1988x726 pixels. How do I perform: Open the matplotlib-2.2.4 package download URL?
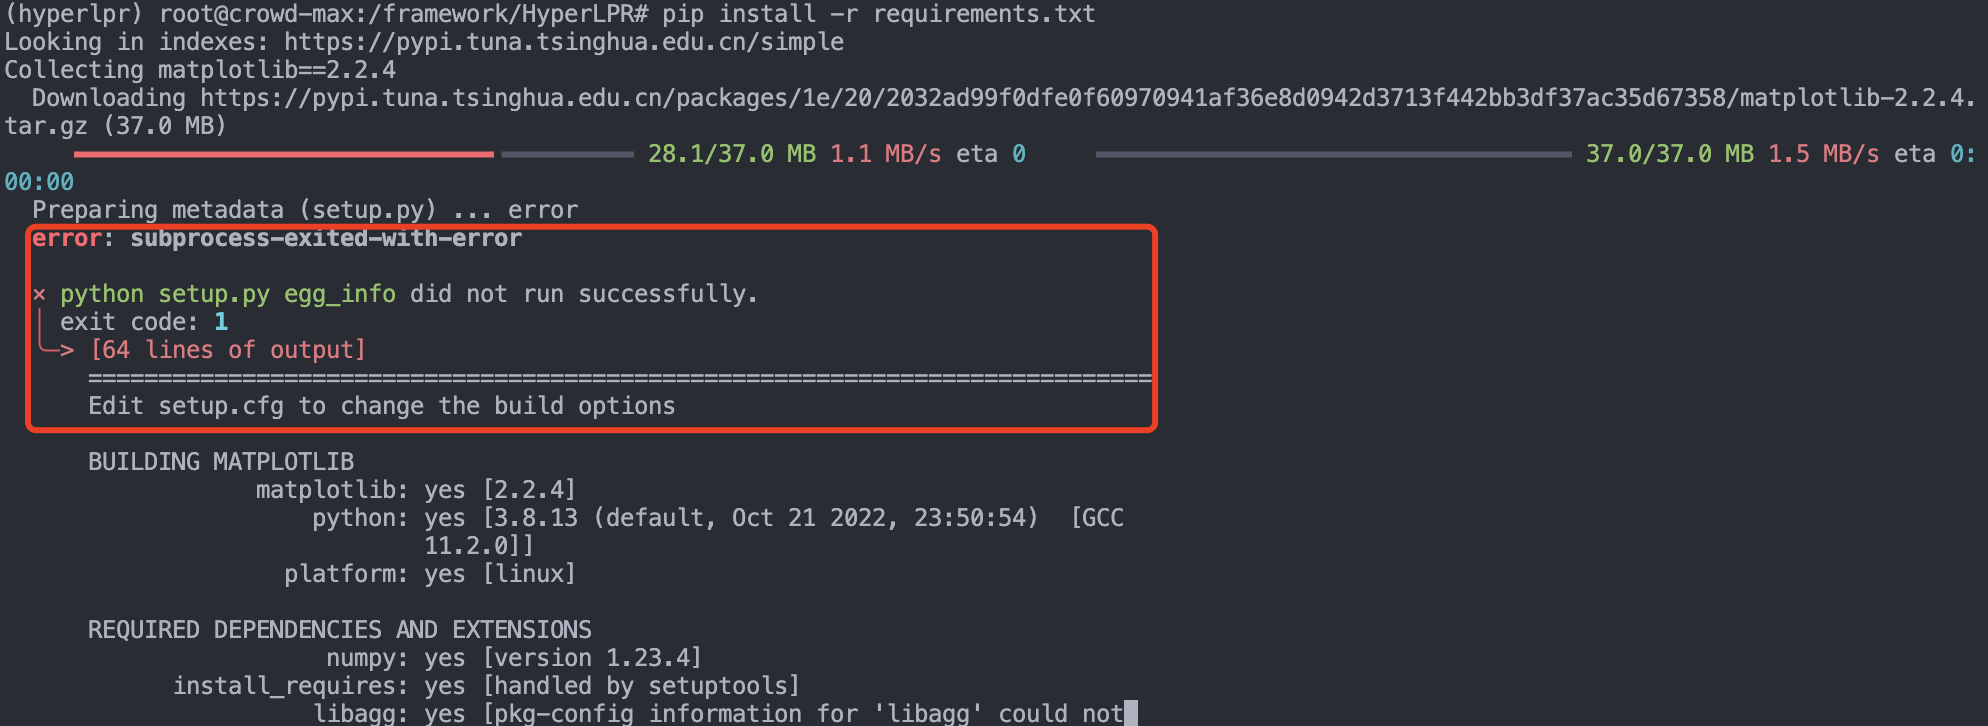tap(1086, 98)
